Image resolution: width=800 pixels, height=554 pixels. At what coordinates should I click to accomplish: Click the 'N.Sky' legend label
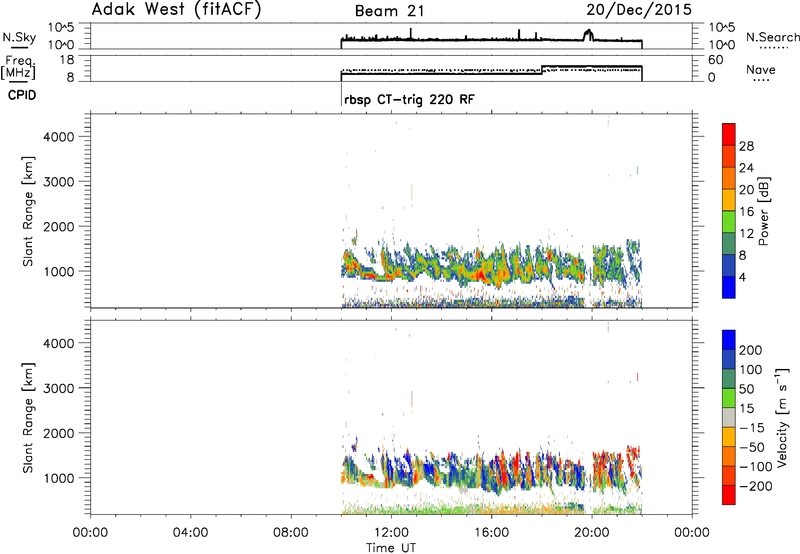pos(19,37)
